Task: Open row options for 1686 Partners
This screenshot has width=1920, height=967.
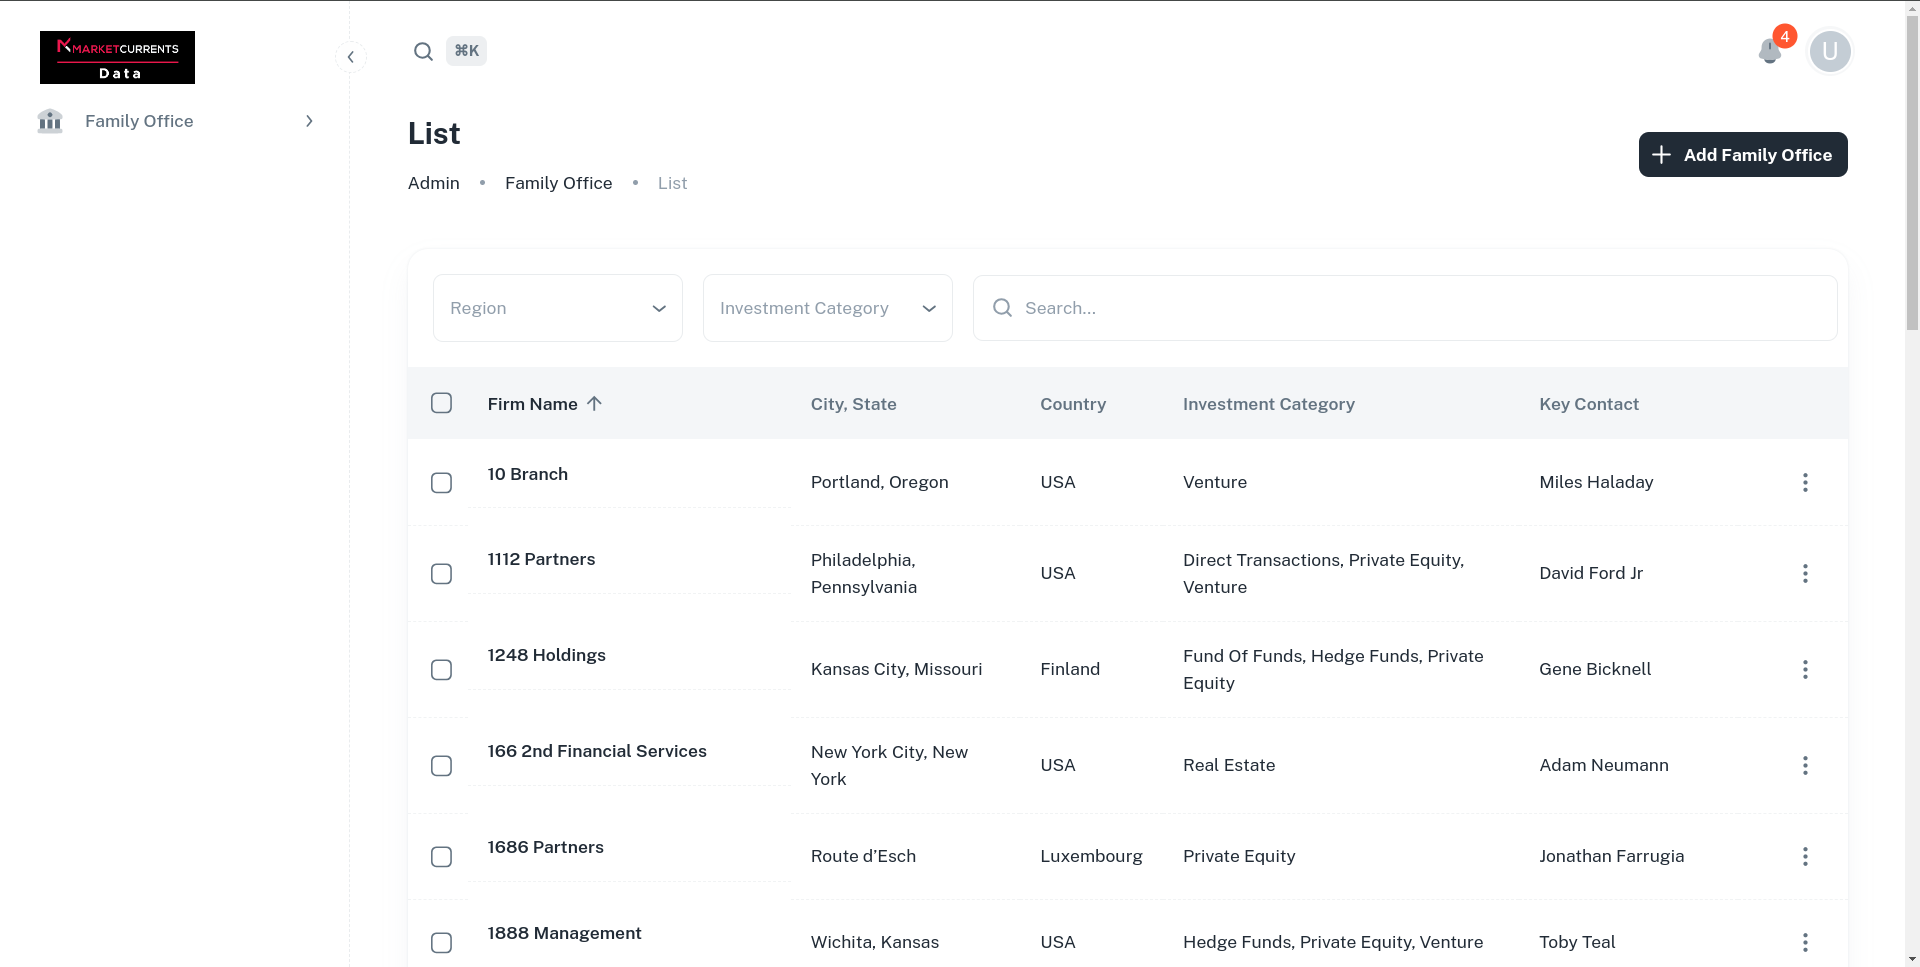Action: tap(1804, 857)
